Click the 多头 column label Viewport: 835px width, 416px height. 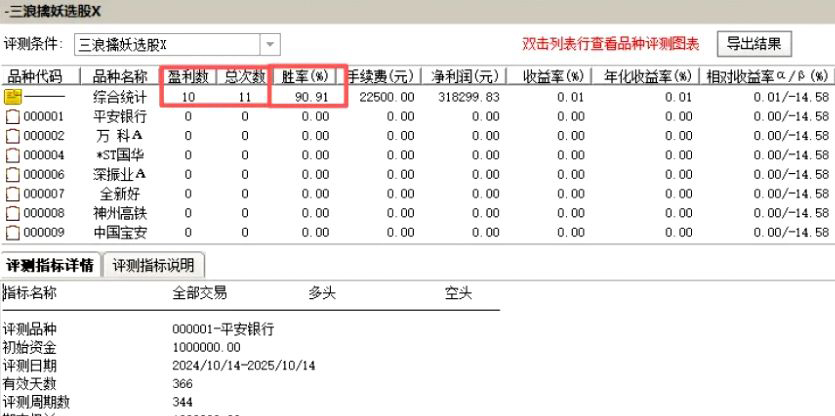322,293
